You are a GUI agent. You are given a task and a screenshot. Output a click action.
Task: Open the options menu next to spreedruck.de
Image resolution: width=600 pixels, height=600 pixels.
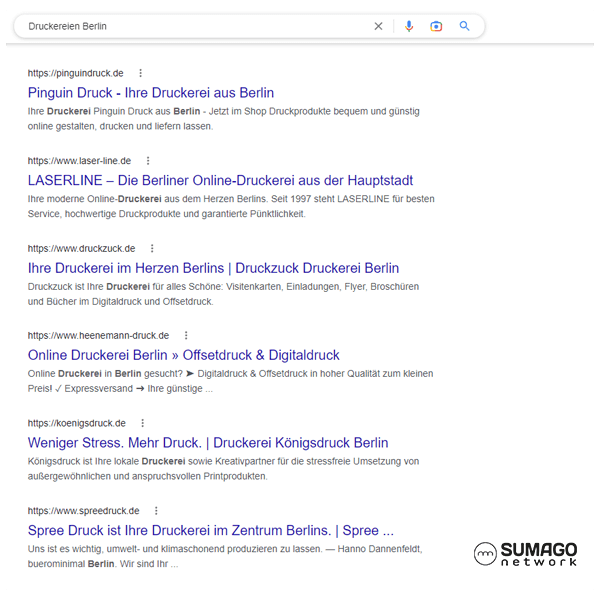click(156, 511)
